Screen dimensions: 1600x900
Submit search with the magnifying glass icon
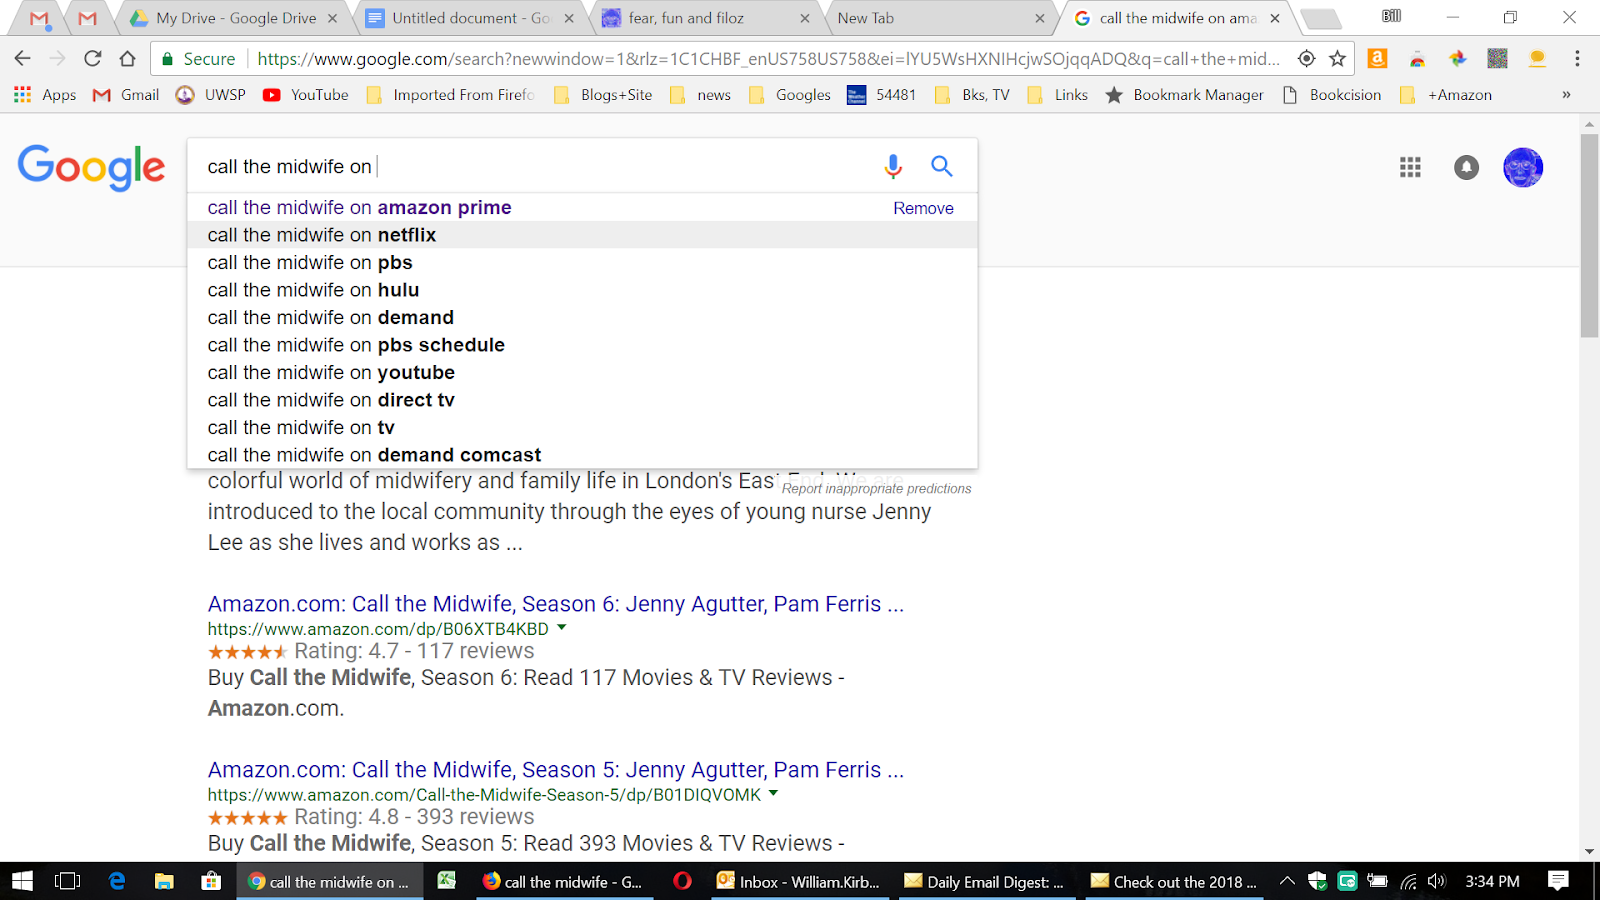tap(941, 166)
